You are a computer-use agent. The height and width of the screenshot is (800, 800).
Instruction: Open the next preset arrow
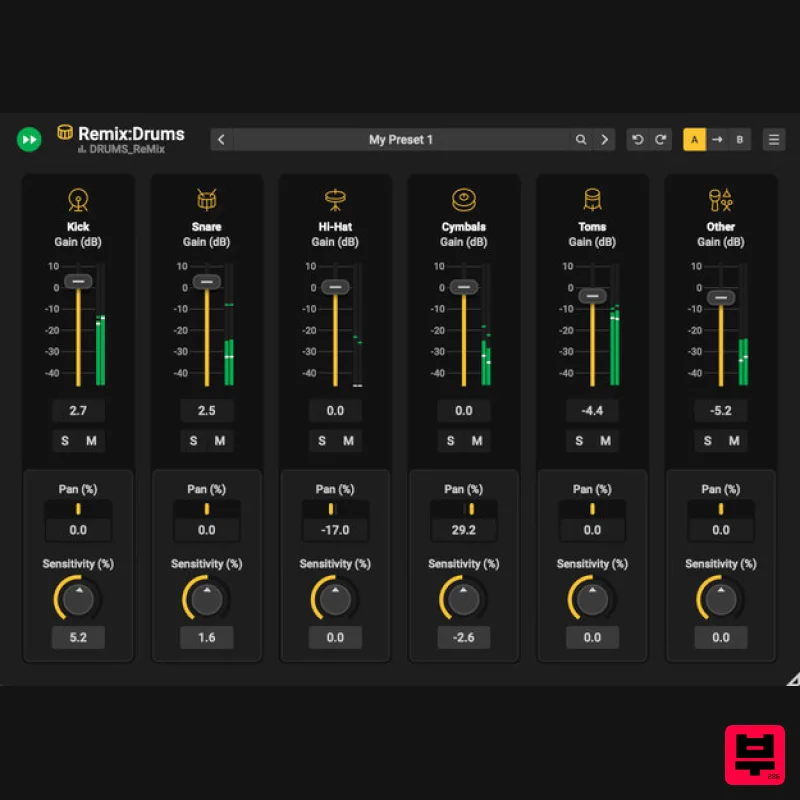click(605, 140)
